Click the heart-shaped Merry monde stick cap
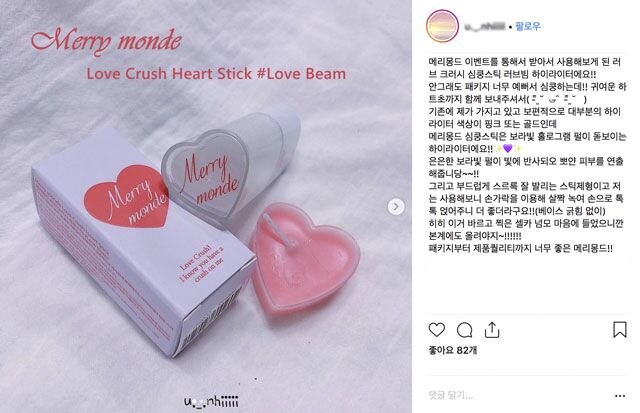Viewport: 640px width, 413px height. [x=205, y=173]
